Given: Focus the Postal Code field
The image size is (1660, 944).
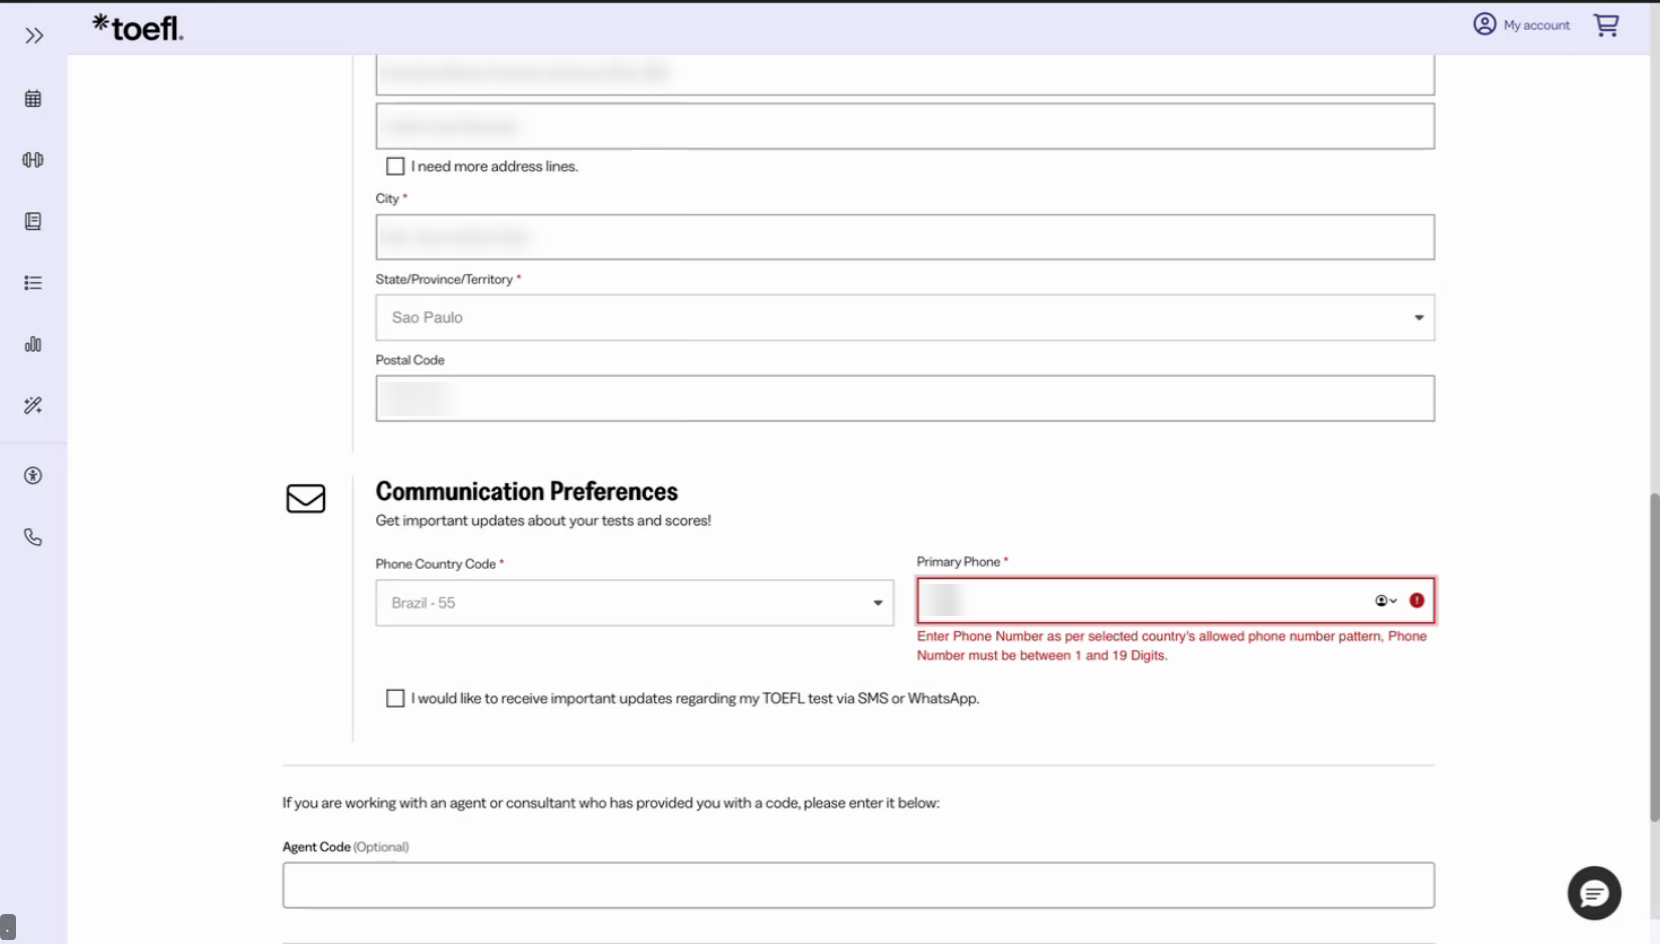Looking at the screenshot, I should pyautogui.click(x=905, y=398).
